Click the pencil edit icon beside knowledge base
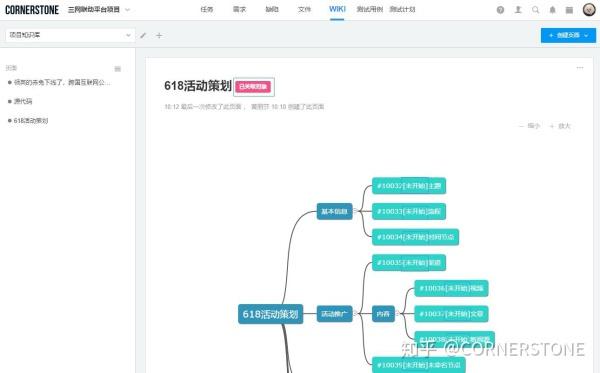Screen dimensions: 600x373 (143, 36)
